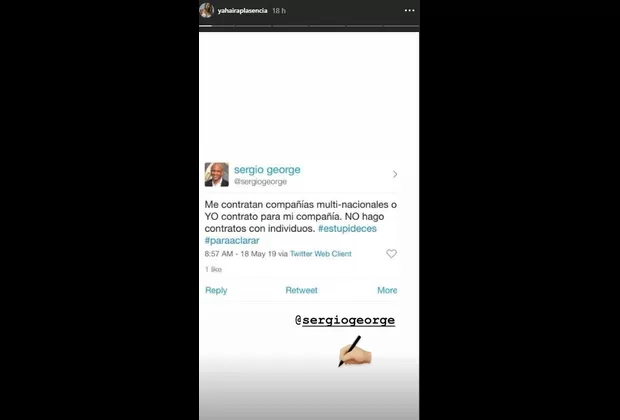Click the yahairaplasencia username
This screenshot has width=620, height=420.
coord(242,11)
